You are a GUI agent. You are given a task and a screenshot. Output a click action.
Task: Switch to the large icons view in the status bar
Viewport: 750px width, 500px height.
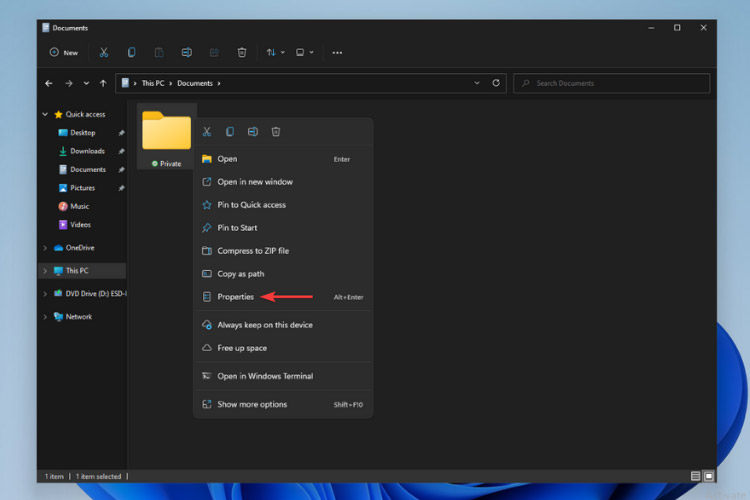tap(708, 476)
